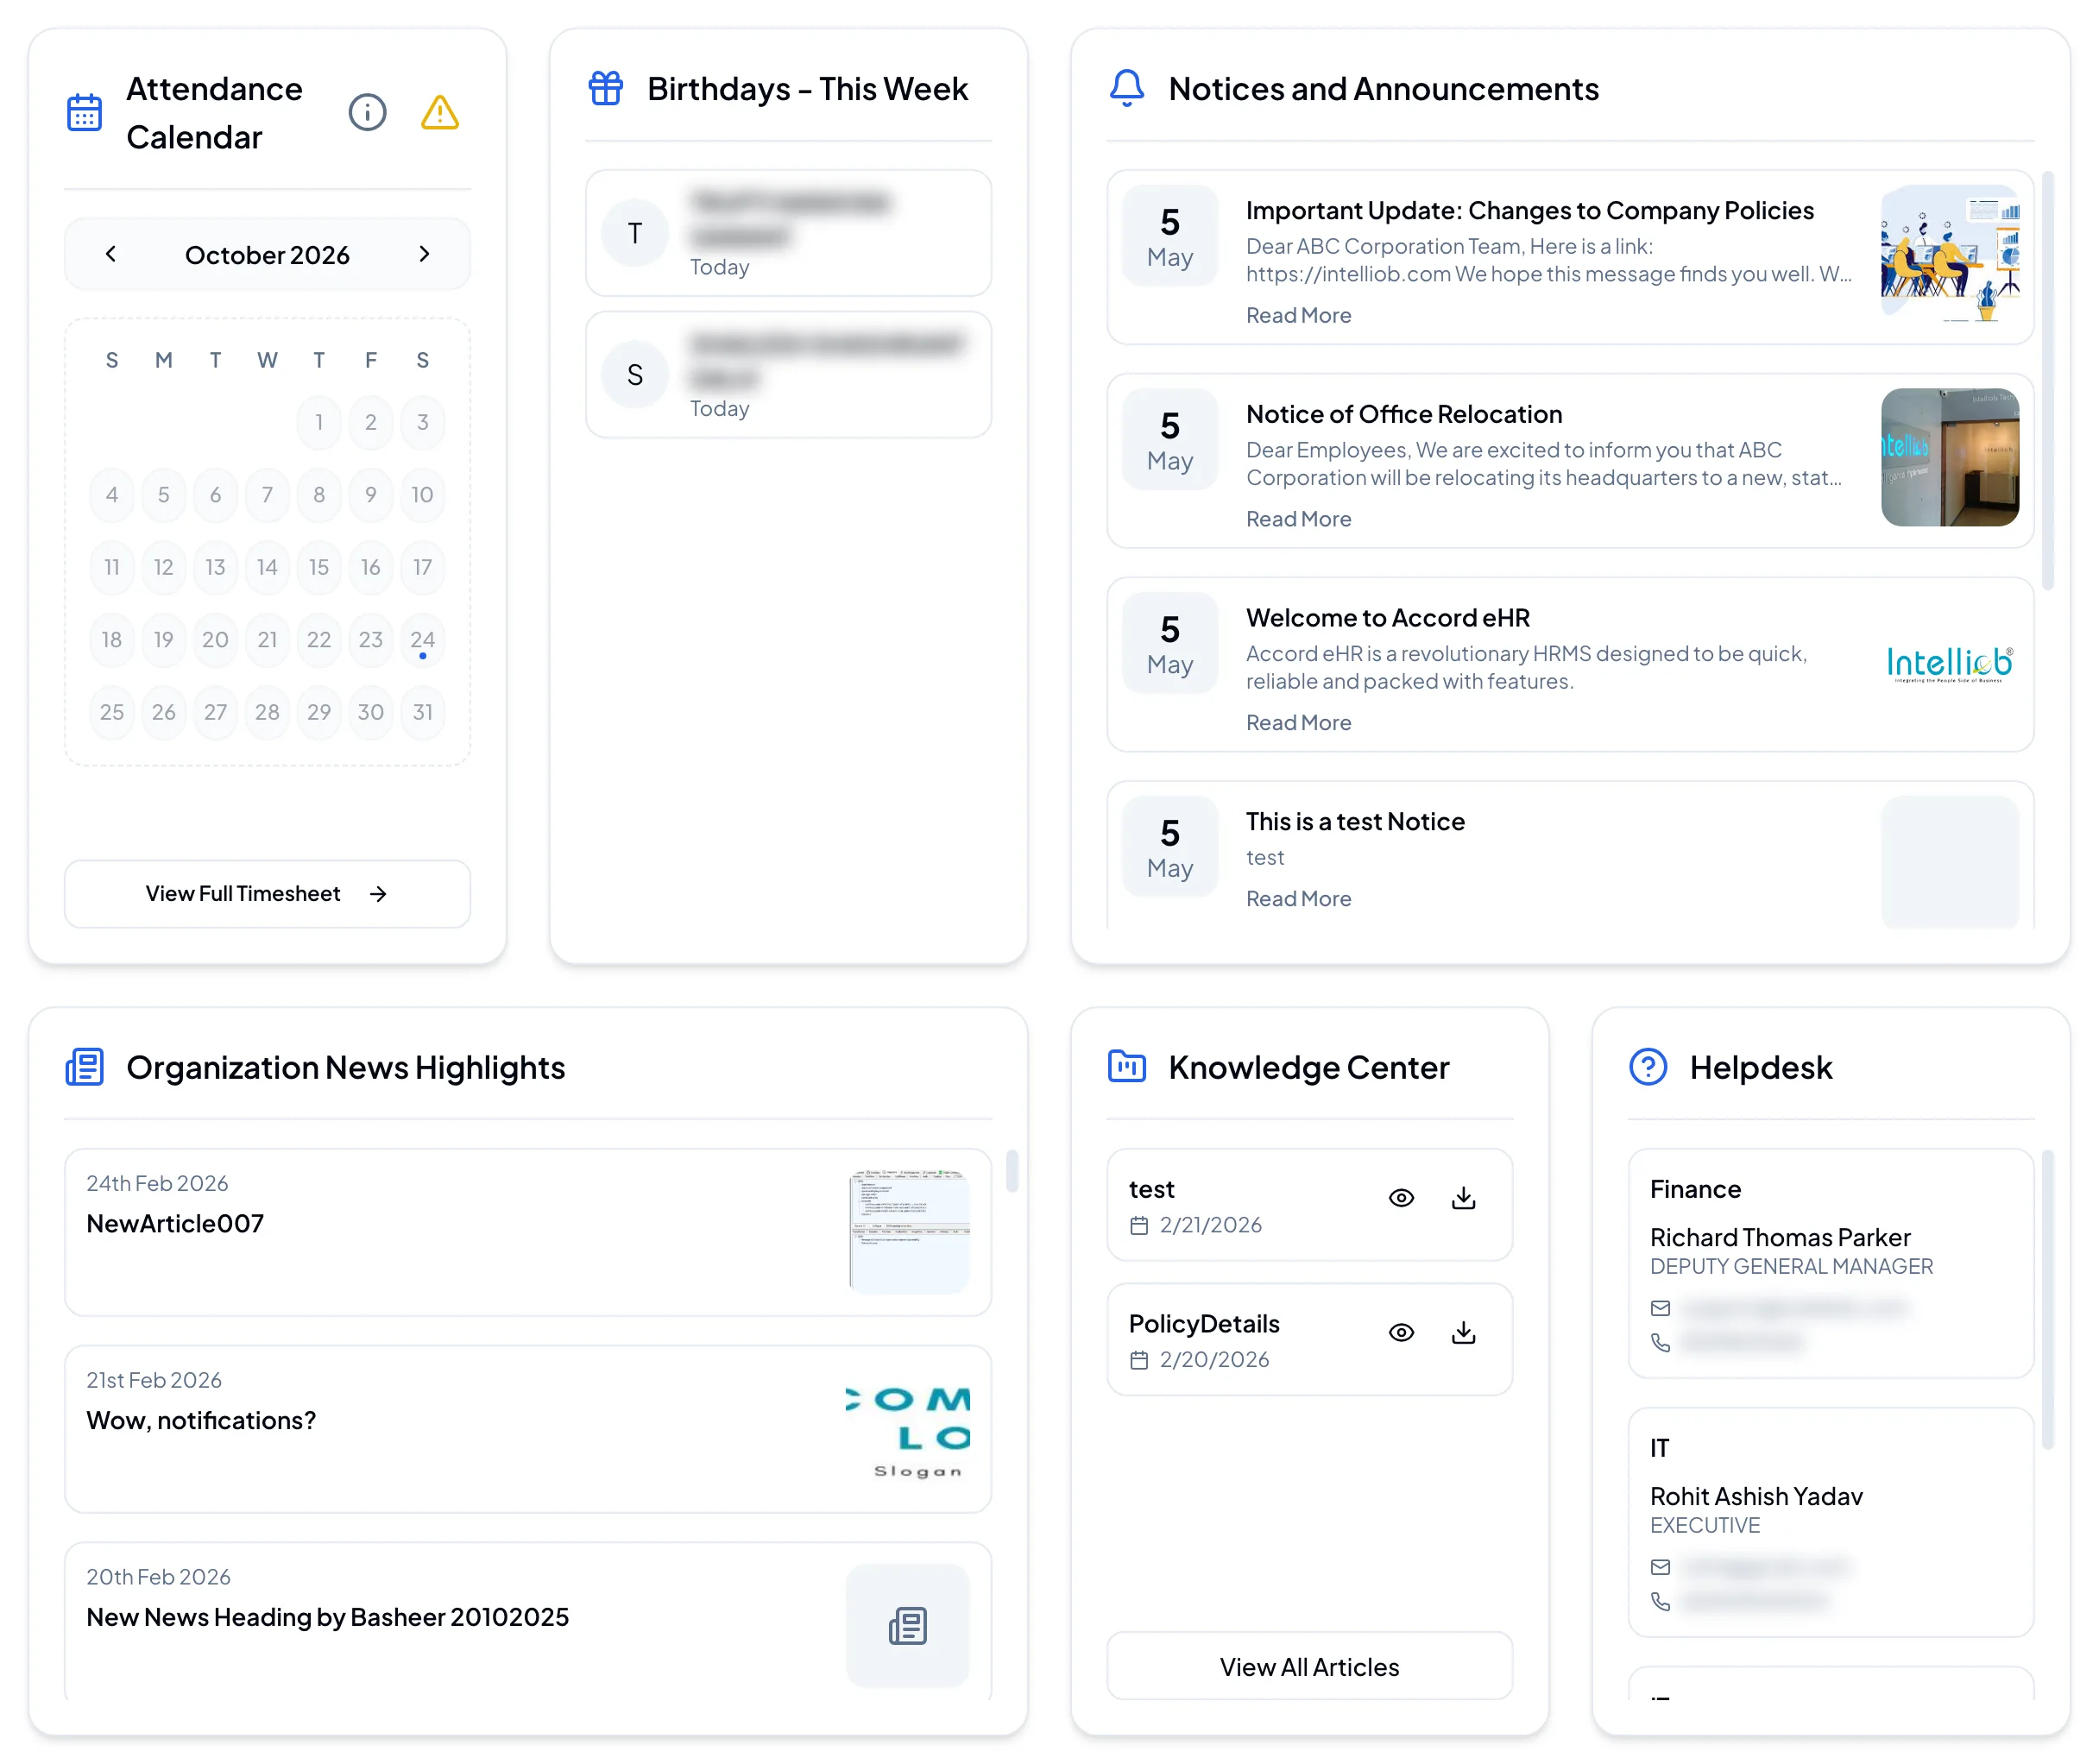Read More on Office Relocation notice

(x=1298, y=519)
